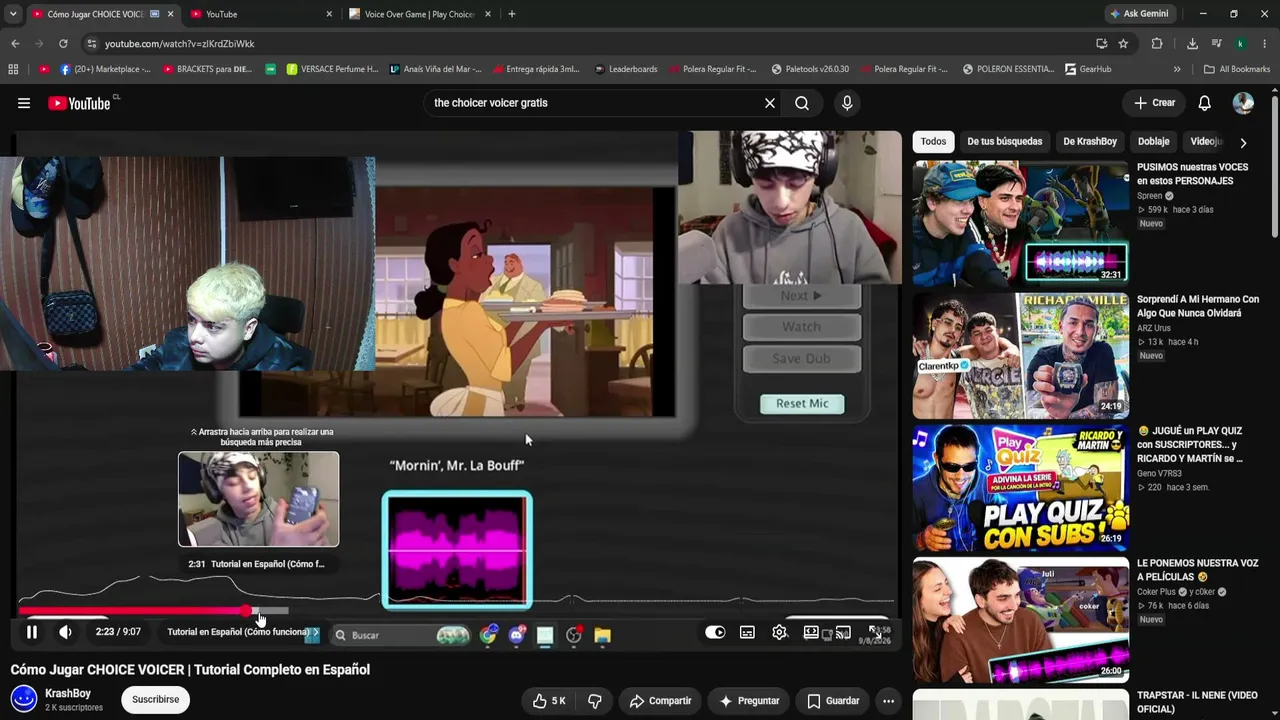Expand the chapter list from the player
Image resolution: width=1280 pixels, height=720 pixels.
(243, 632)
